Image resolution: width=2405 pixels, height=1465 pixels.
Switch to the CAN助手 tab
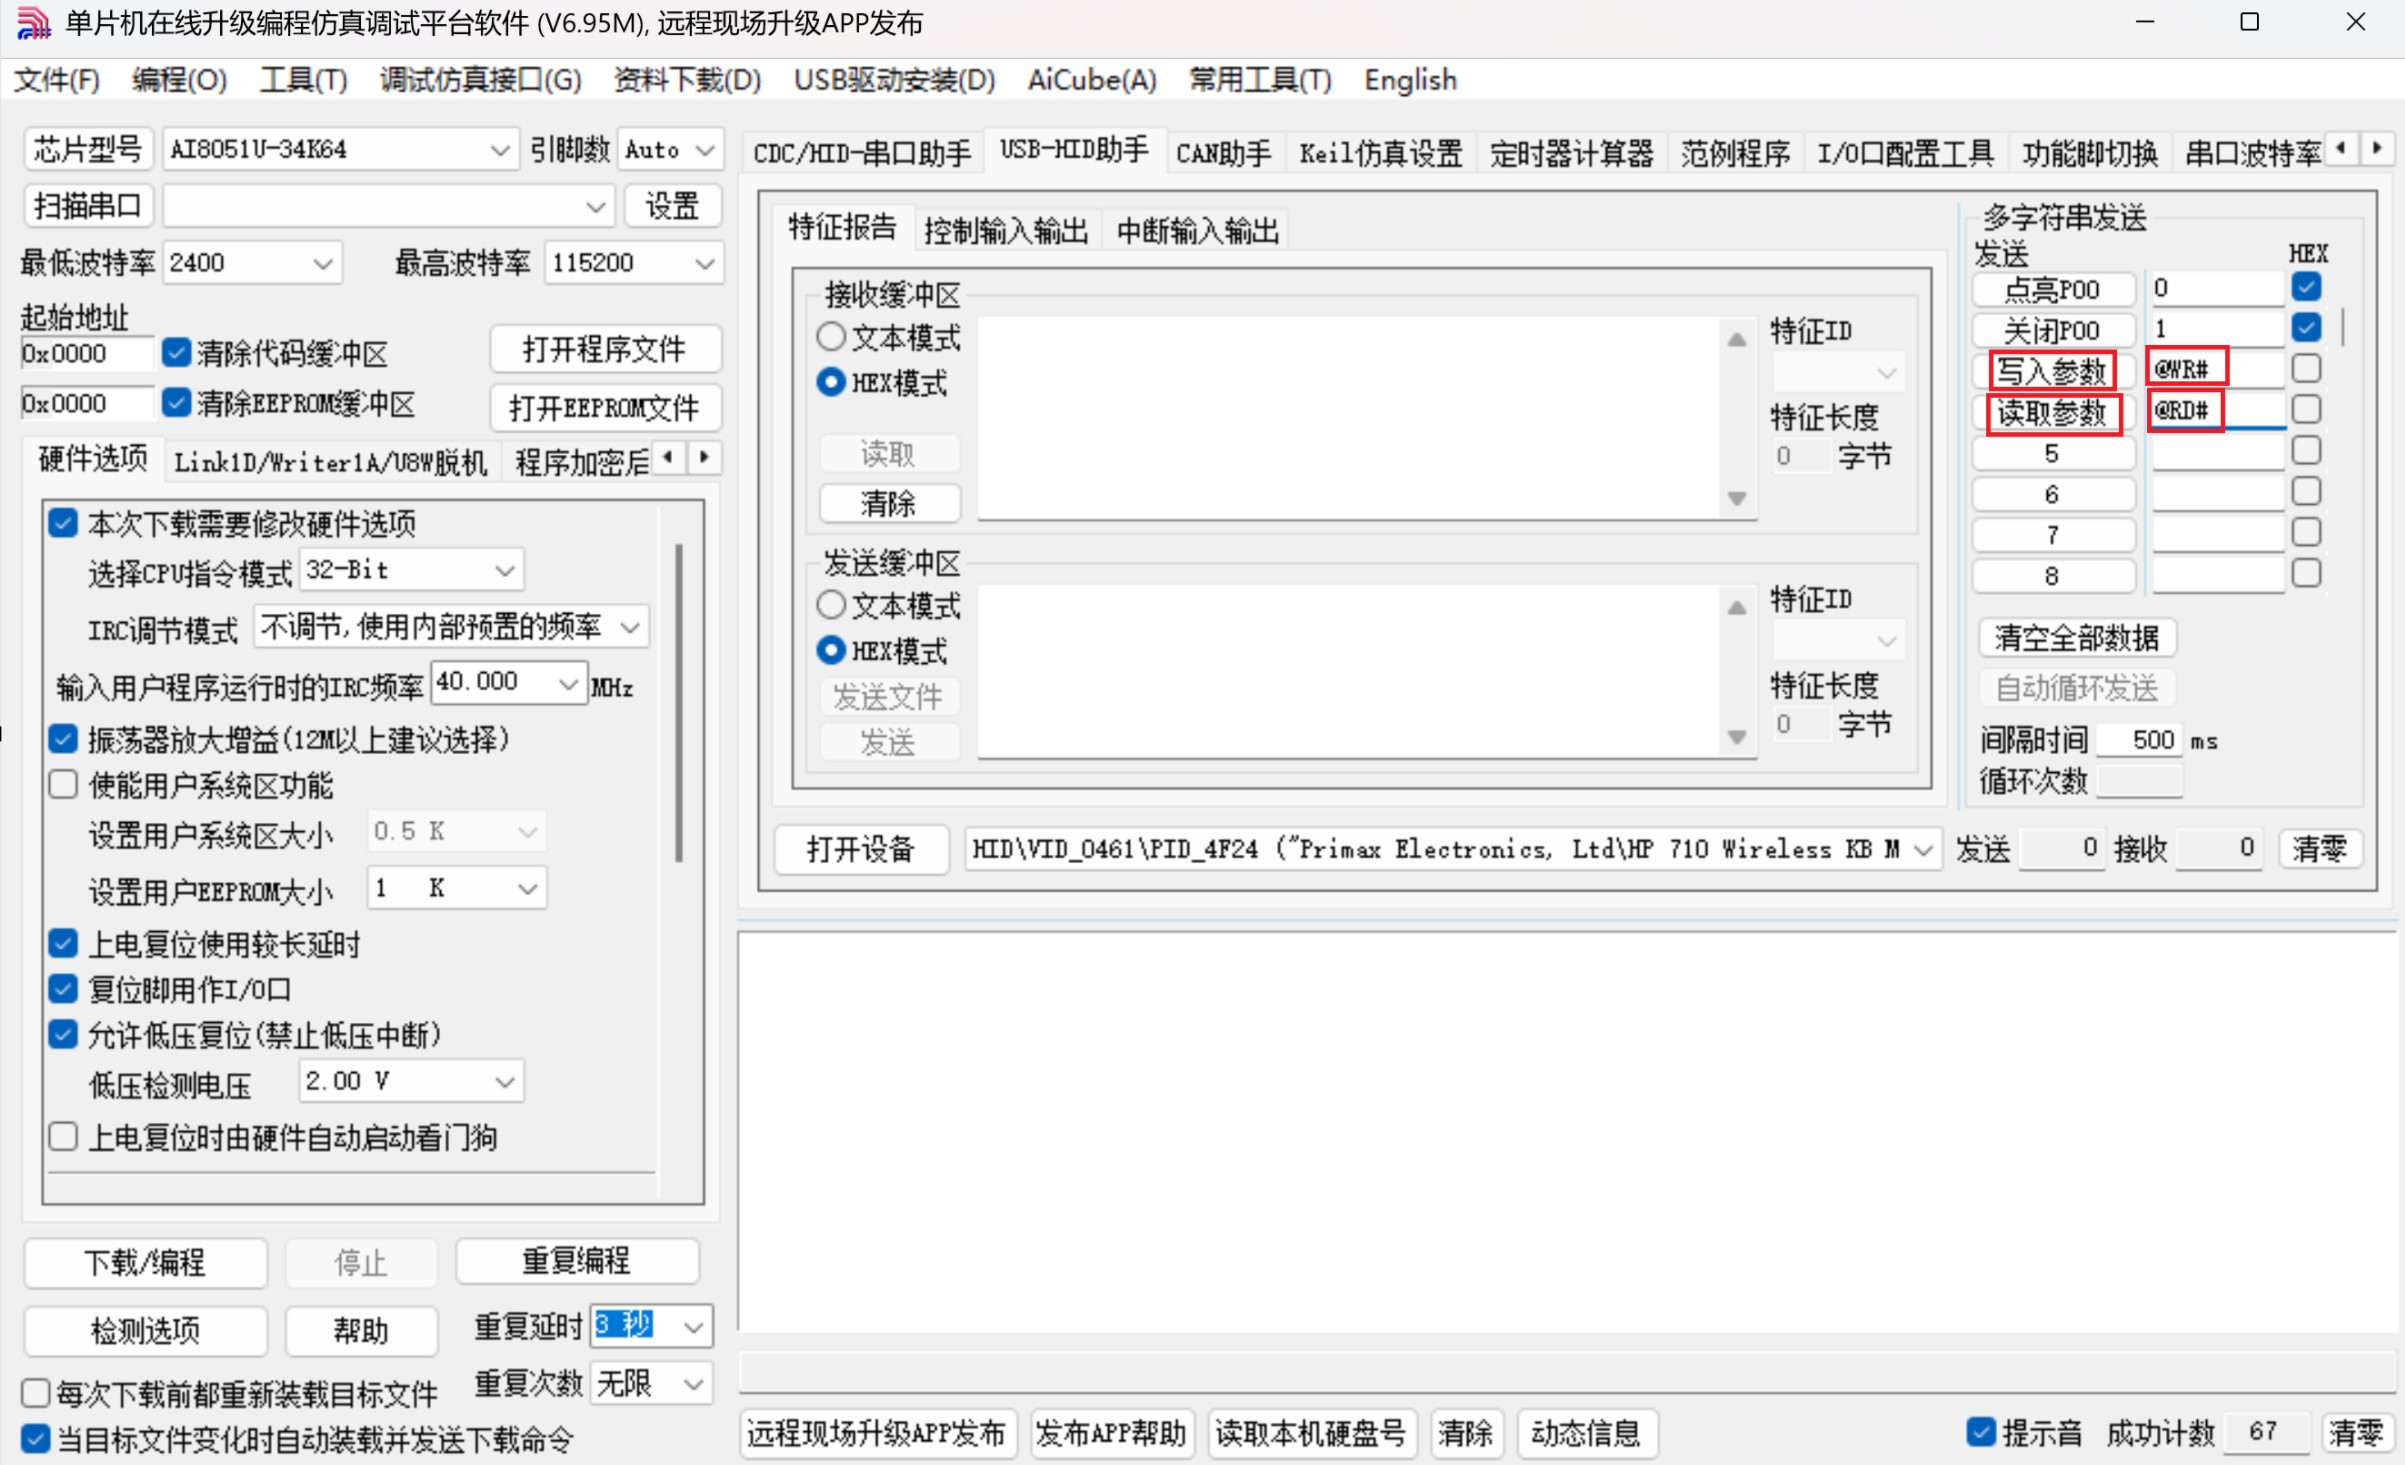click(x=1222, y=153)
